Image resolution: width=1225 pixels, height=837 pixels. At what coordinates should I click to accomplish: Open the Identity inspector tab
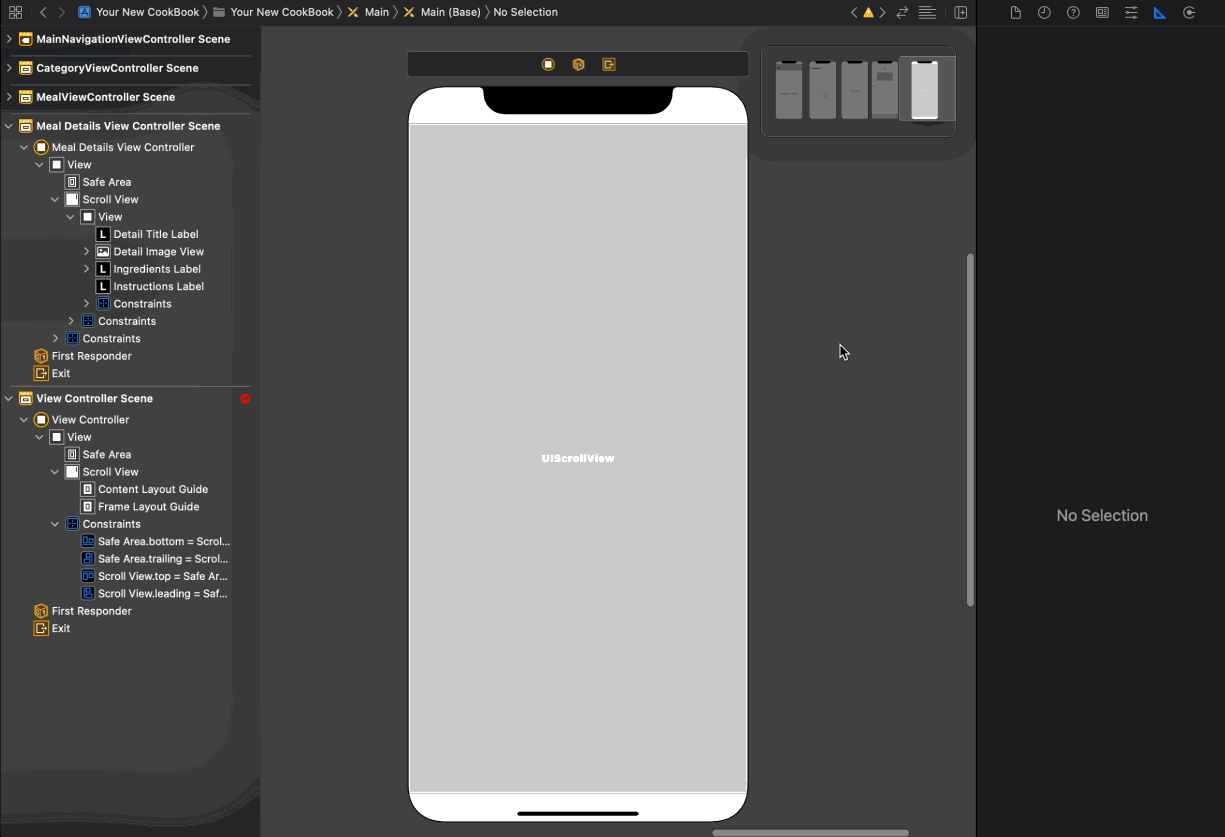1102,12
